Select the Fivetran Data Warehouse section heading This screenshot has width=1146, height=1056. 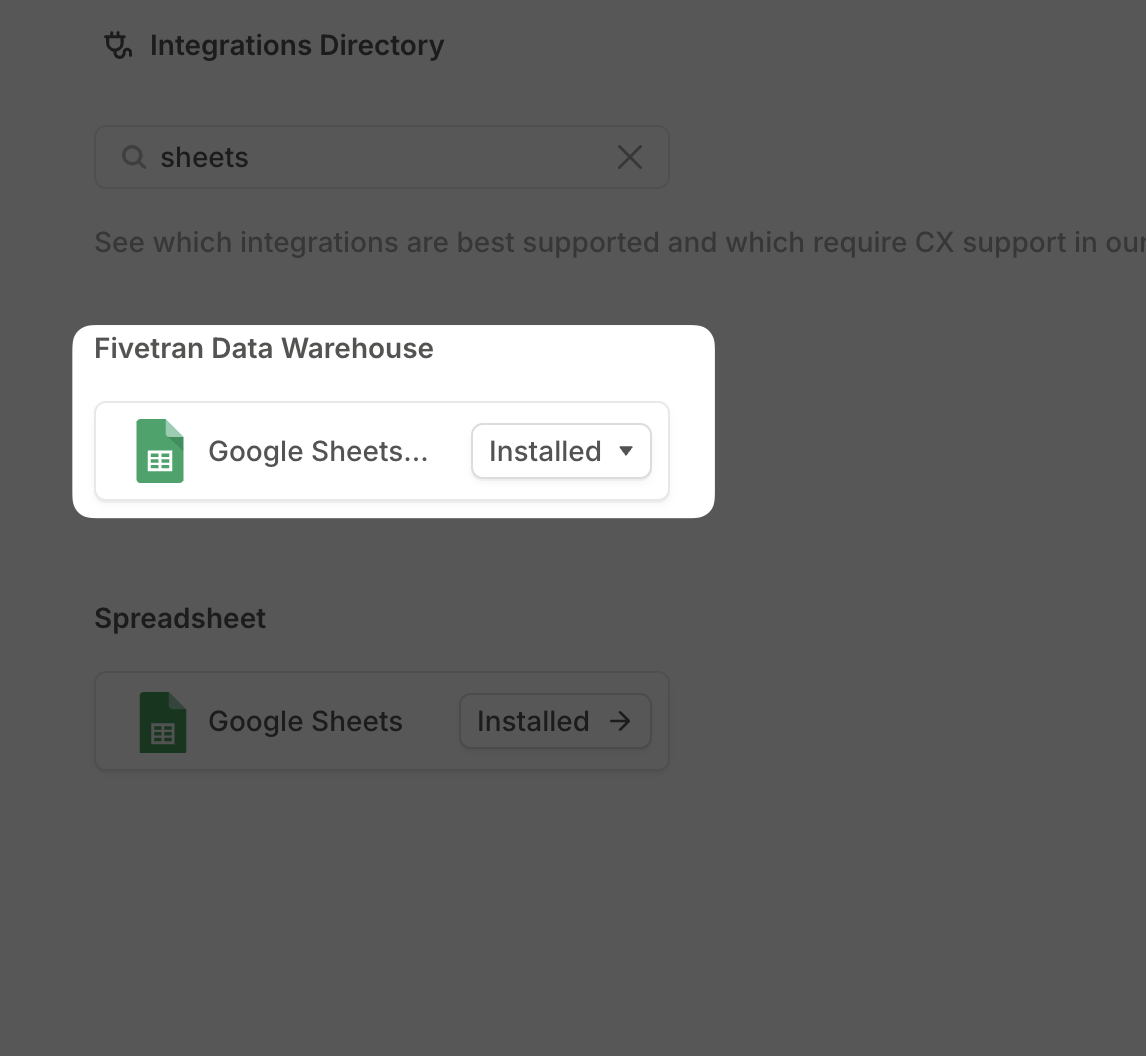[x=264, y=348]
